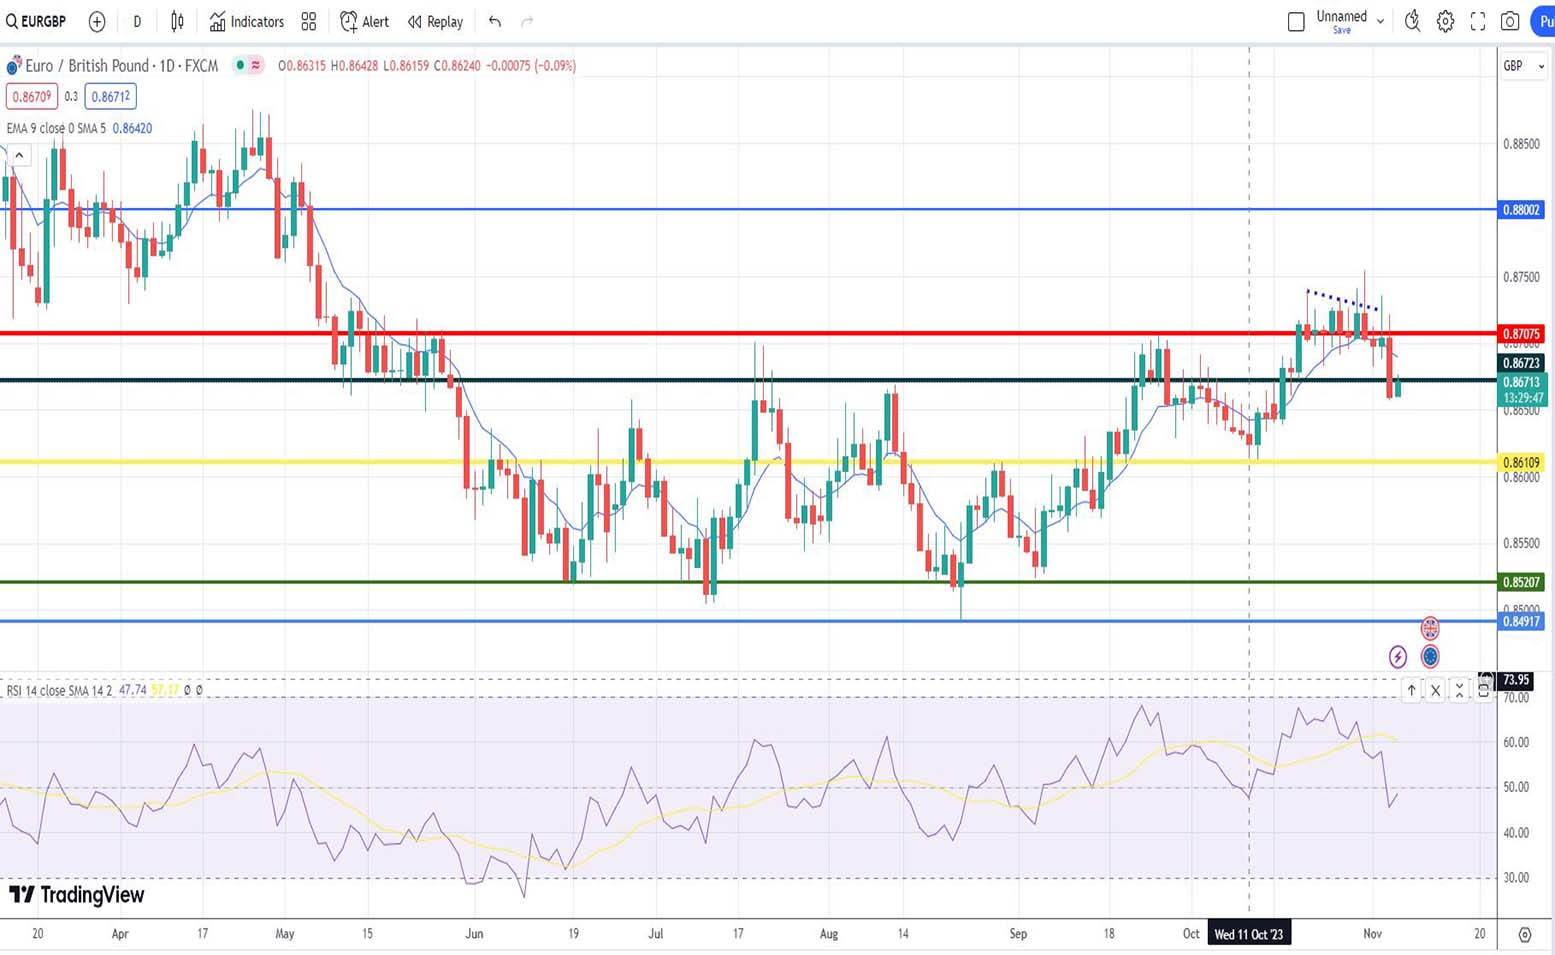The width and height of the screenshot is (1555, 955).
Task: Toggle the layout square checkbox beside Unnamed
Action: pos(1296,21)
